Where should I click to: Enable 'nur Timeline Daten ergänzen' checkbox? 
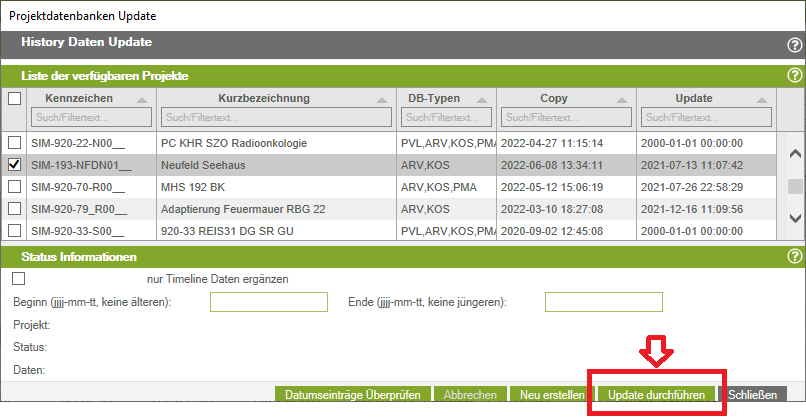click(18, 279)
